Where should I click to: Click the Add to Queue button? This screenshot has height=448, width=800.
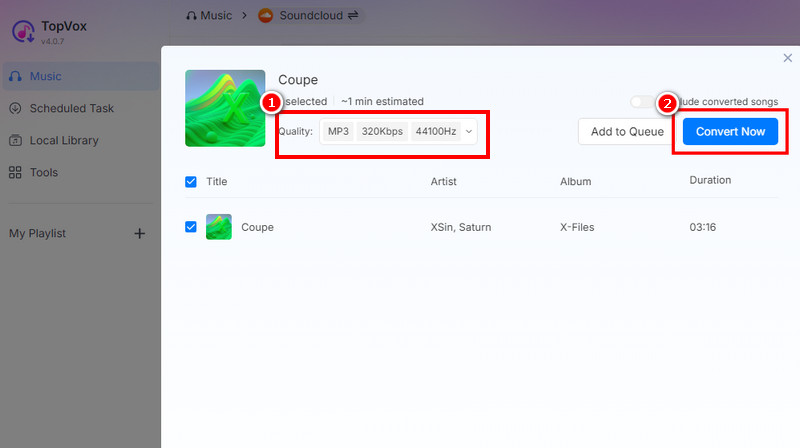point(626,132)
